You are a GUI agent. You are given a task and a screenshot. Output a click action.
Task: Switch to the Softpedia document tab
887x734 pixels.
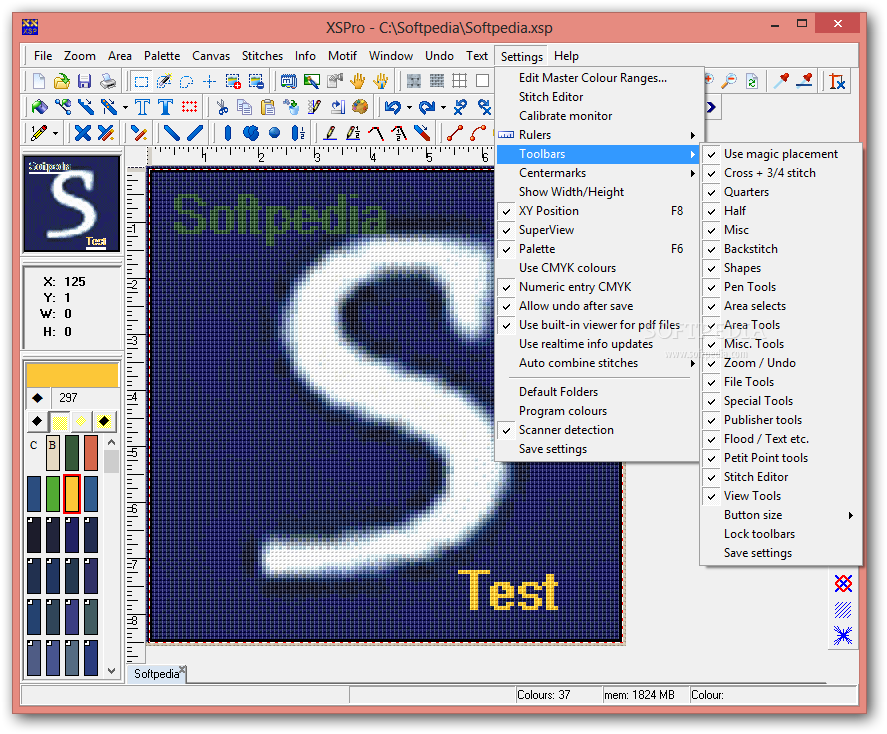click(x=156, y=674)
